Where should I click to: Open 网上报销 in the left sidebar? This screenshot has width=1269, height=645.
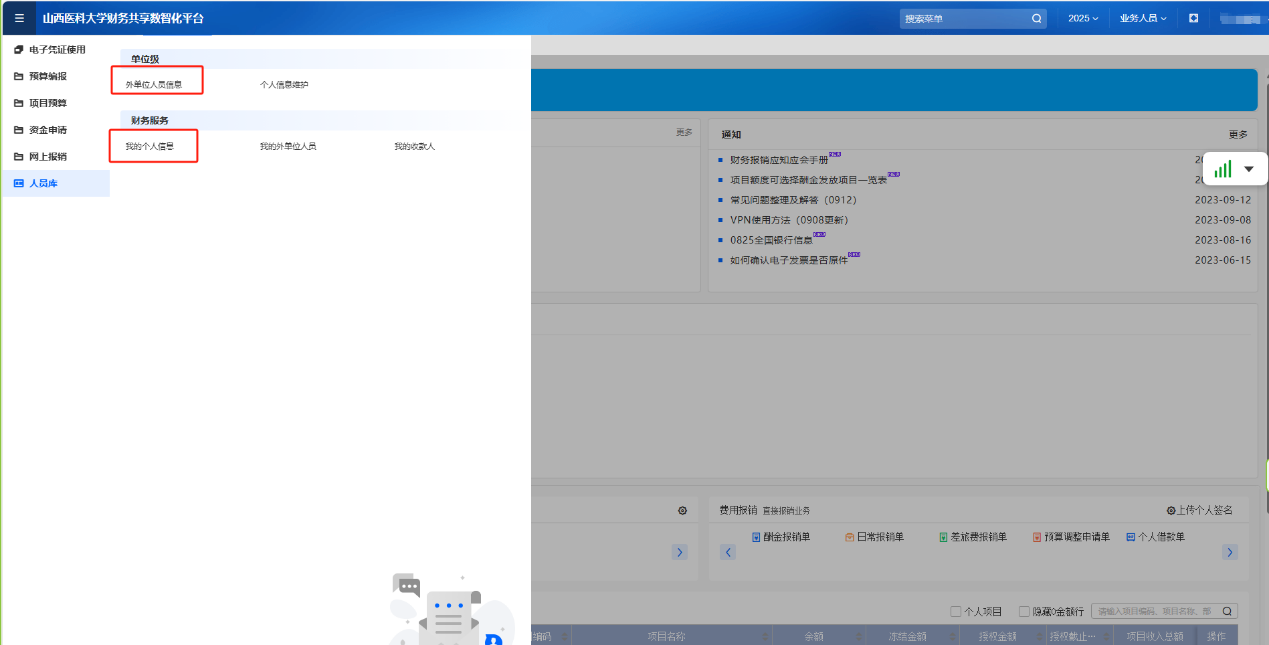tap(48, 156)
